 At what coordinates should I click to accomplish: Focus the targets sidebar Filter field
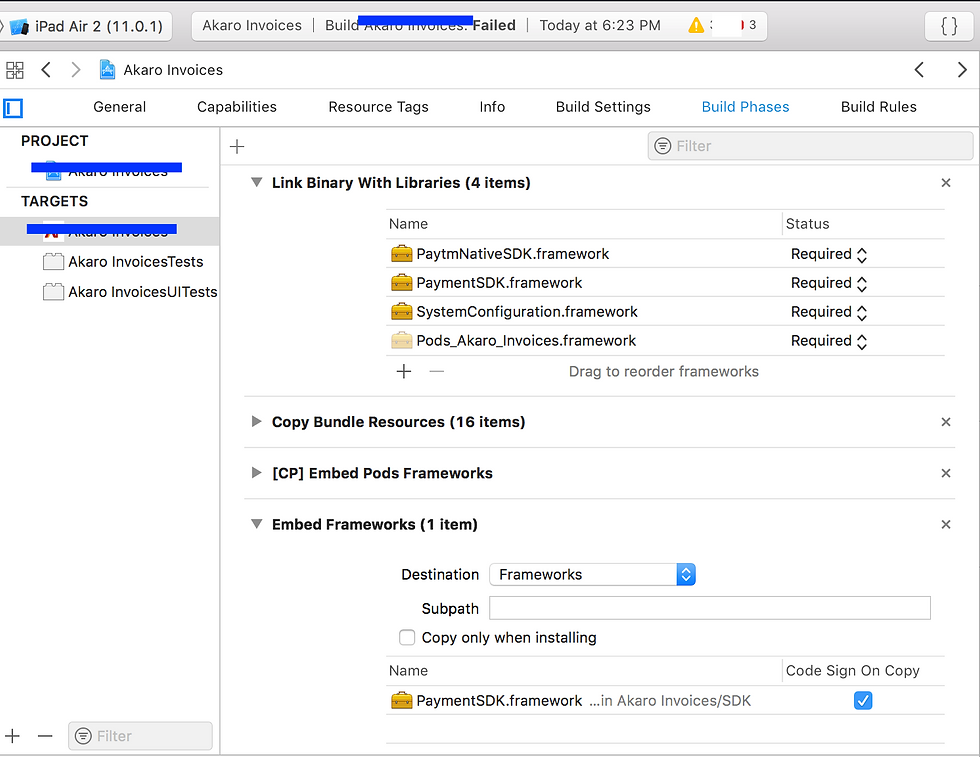click(x=140, y=736)
